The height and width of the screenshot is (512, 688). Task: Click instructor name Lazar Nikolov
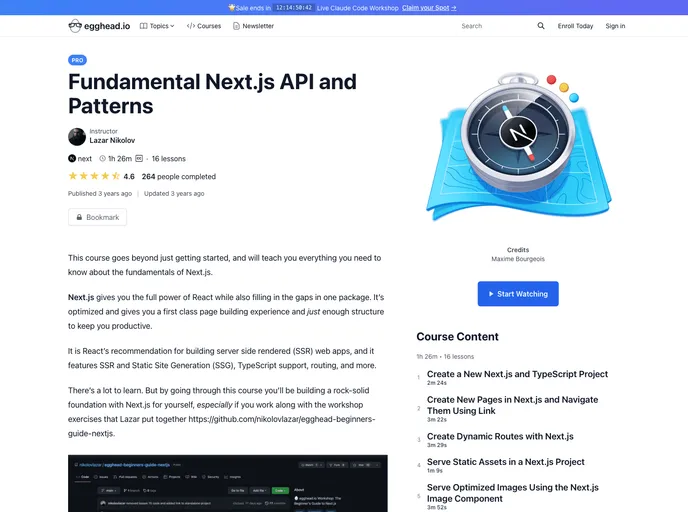tap(112, 140)
